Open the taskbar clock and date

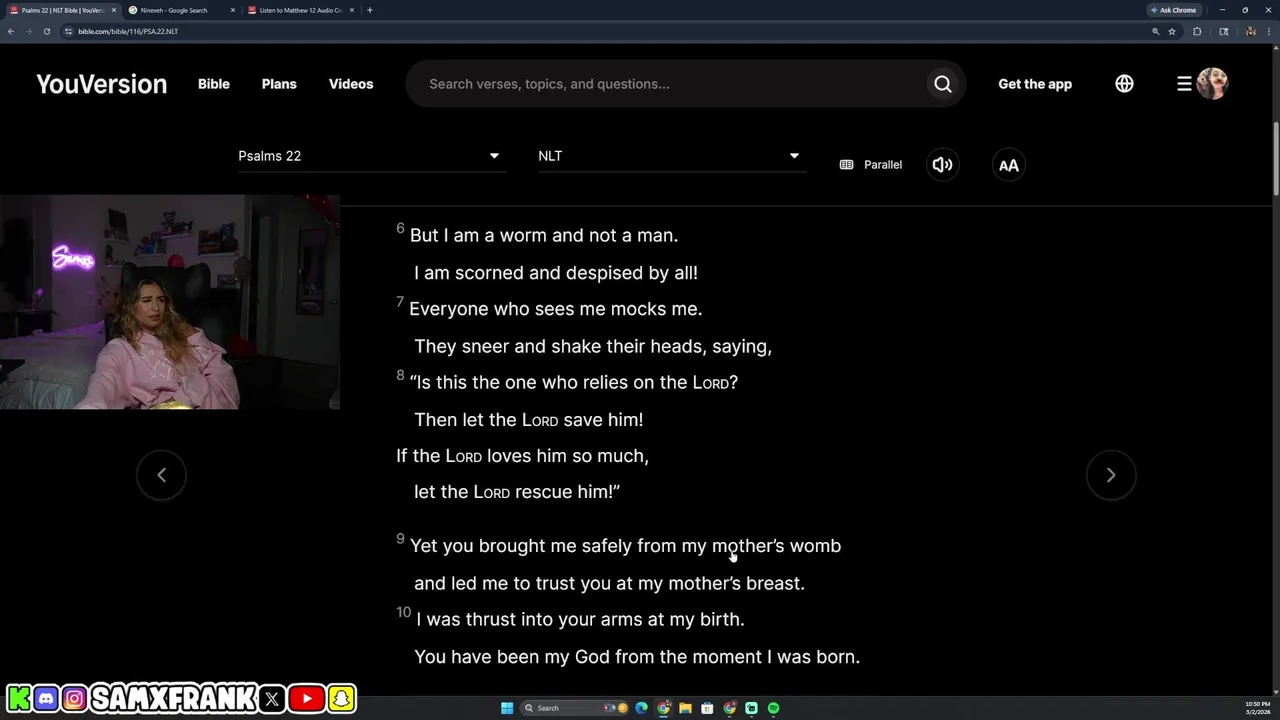point(1257,708)
